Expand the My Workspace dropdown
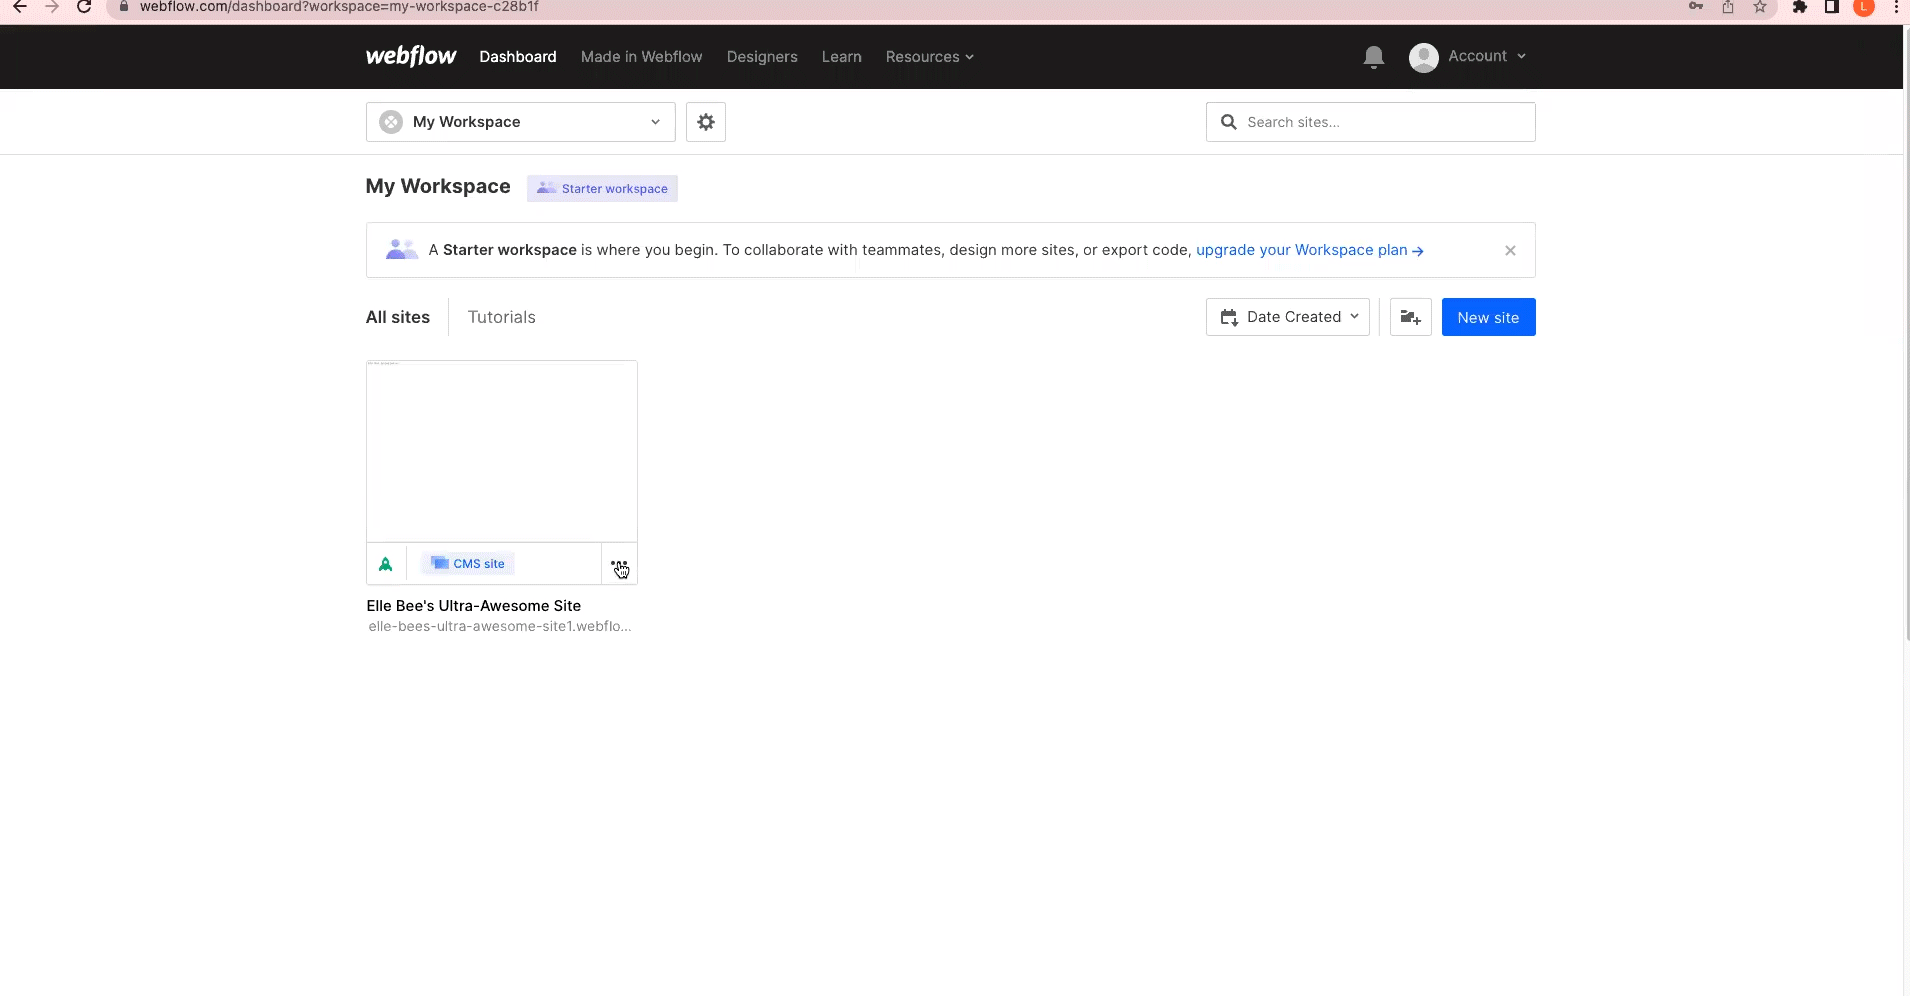 (521, 122)
